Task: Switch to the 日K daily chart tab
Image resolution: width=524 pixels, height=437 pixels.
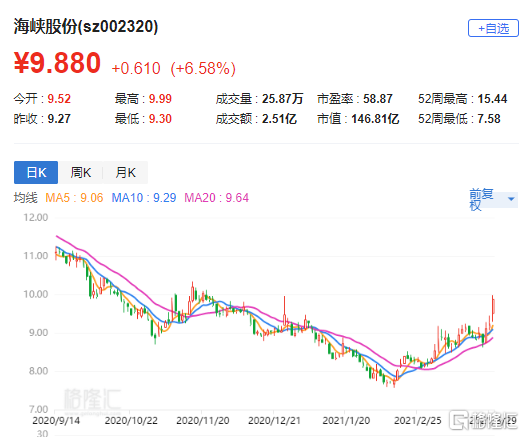Action: (x=36, y=172)
